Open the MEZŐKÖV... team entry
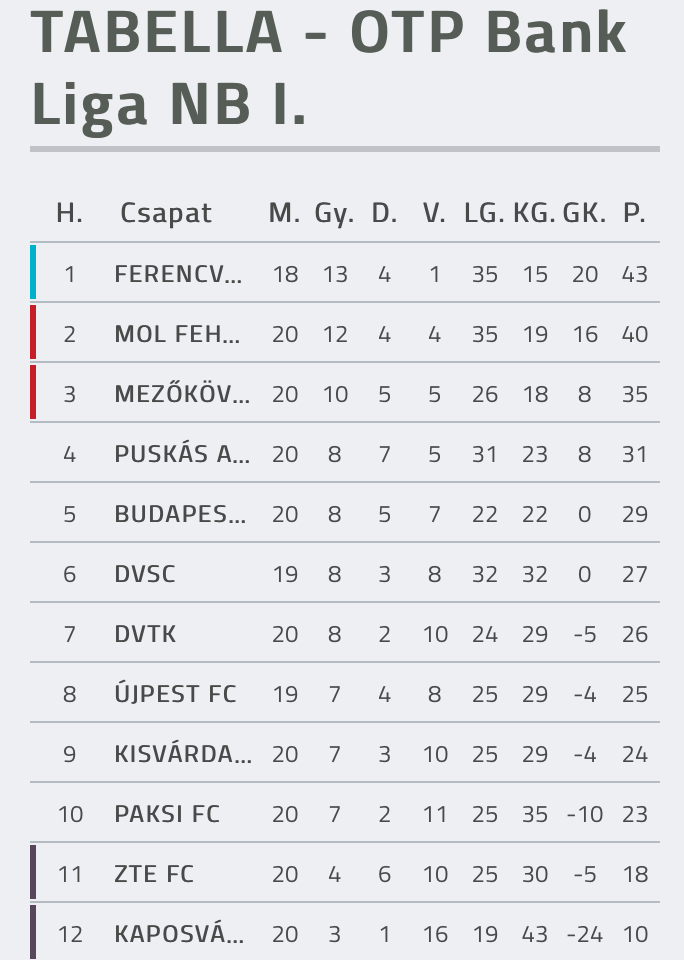684x960 pixels. [x=182, y=393]
